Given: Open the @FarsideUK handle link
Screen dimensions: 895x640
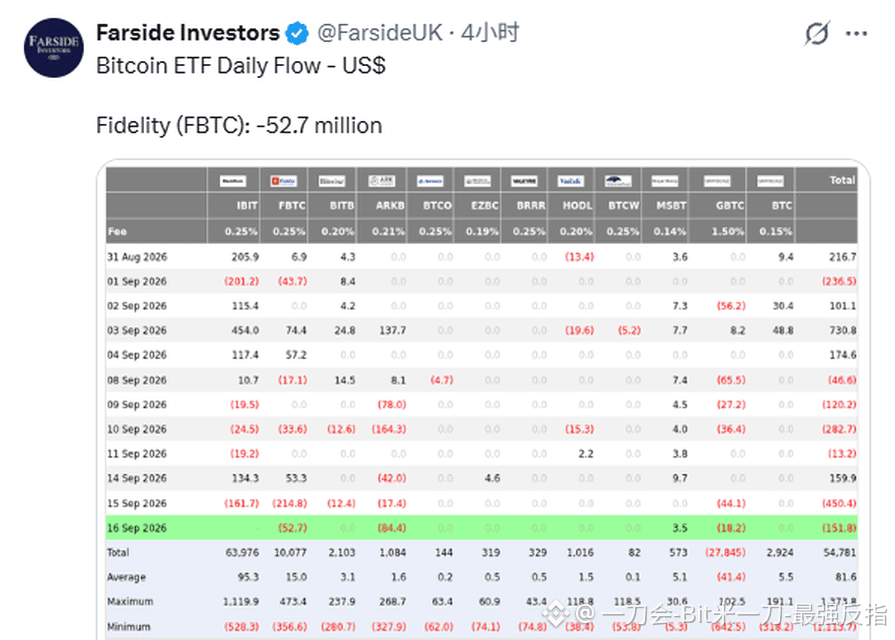Looking at the screenshot, I should [380, 33].
